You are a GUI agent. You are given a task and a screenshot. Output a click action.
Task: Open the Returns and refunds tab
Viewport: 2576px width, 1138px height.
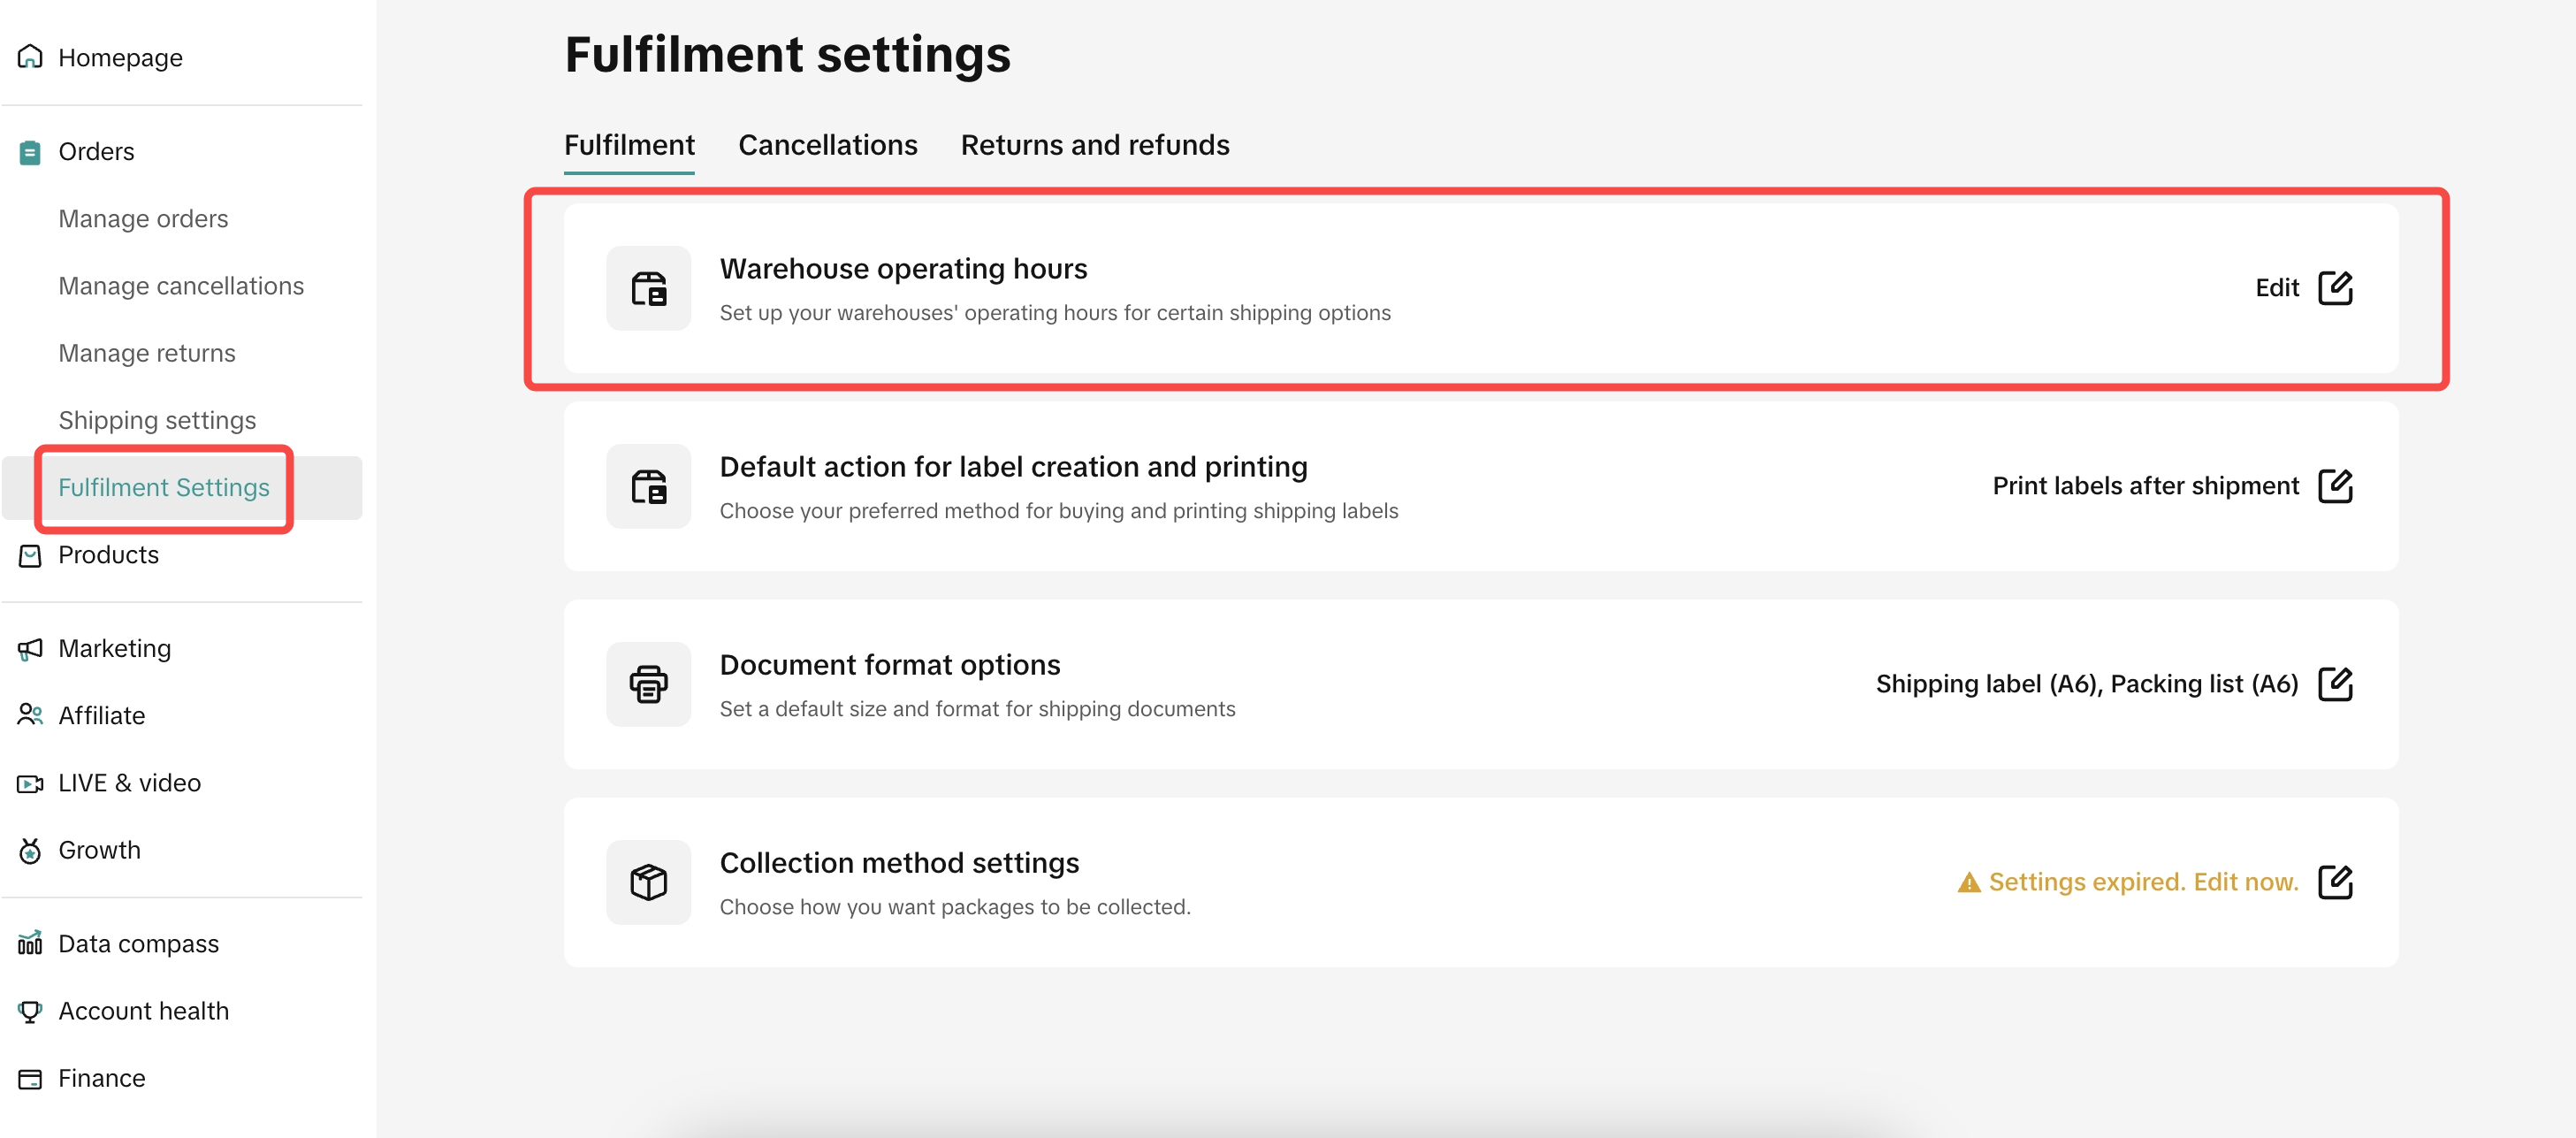click(1094, 145)
